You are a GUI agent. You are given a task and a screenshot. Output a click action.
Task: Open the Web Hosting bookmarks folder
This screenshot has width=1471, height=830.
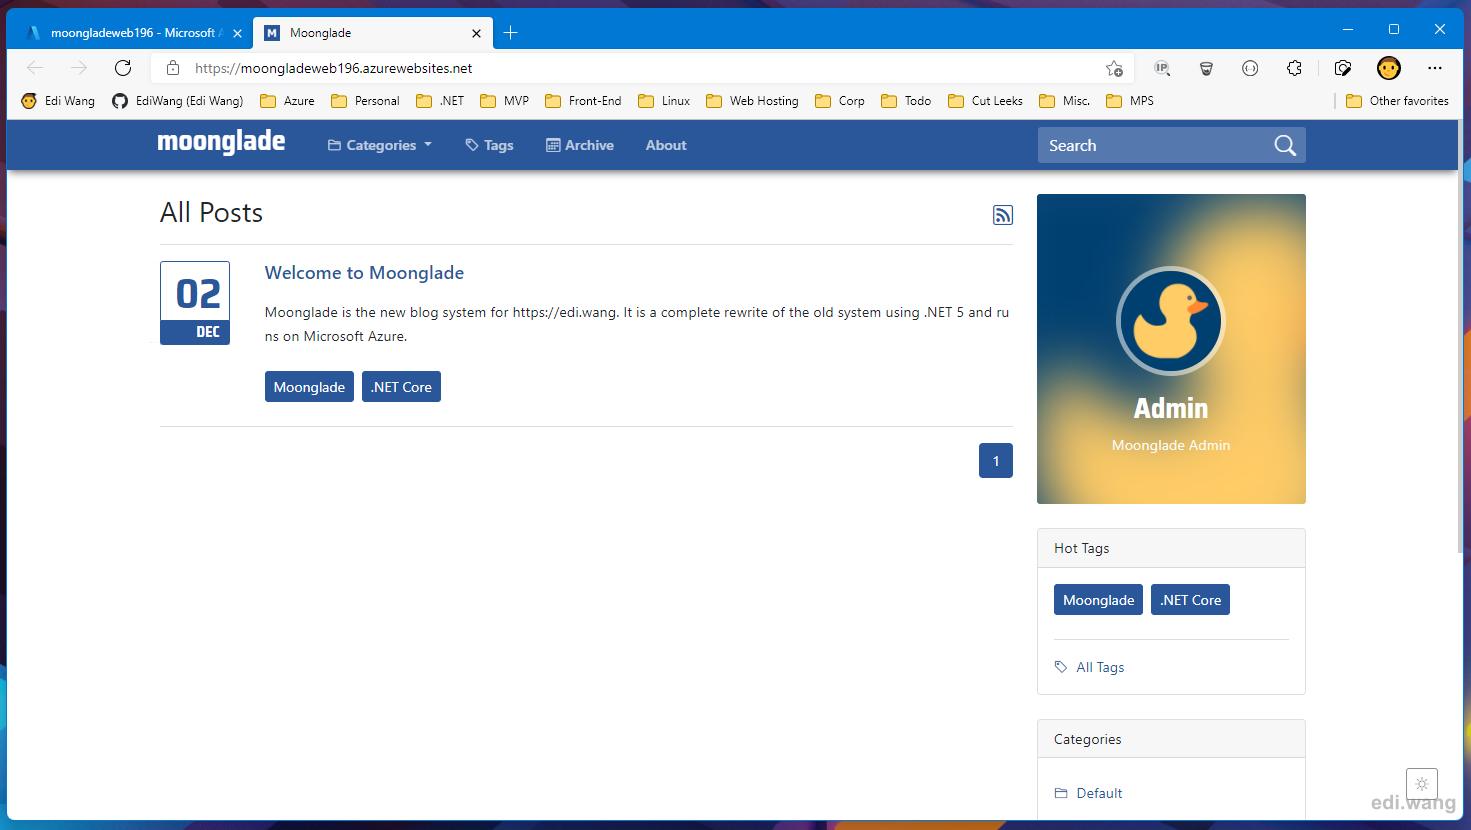(752, 101)
